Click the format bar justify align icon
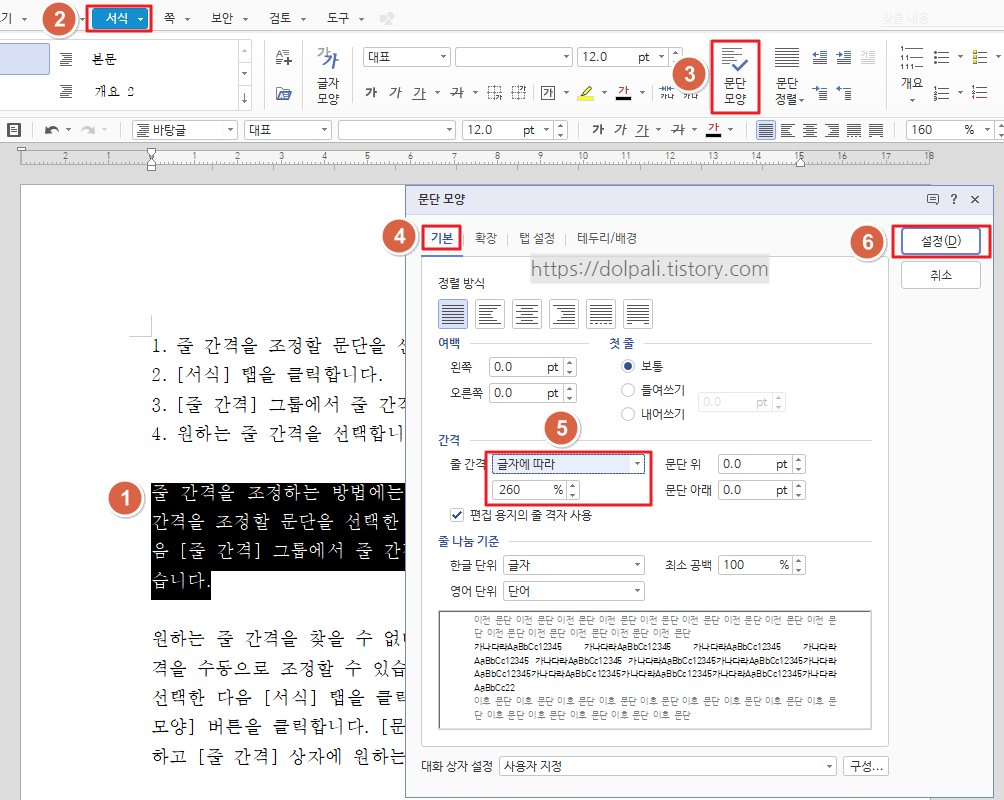This screenshot has width=1004, height=800. [765, 130]
